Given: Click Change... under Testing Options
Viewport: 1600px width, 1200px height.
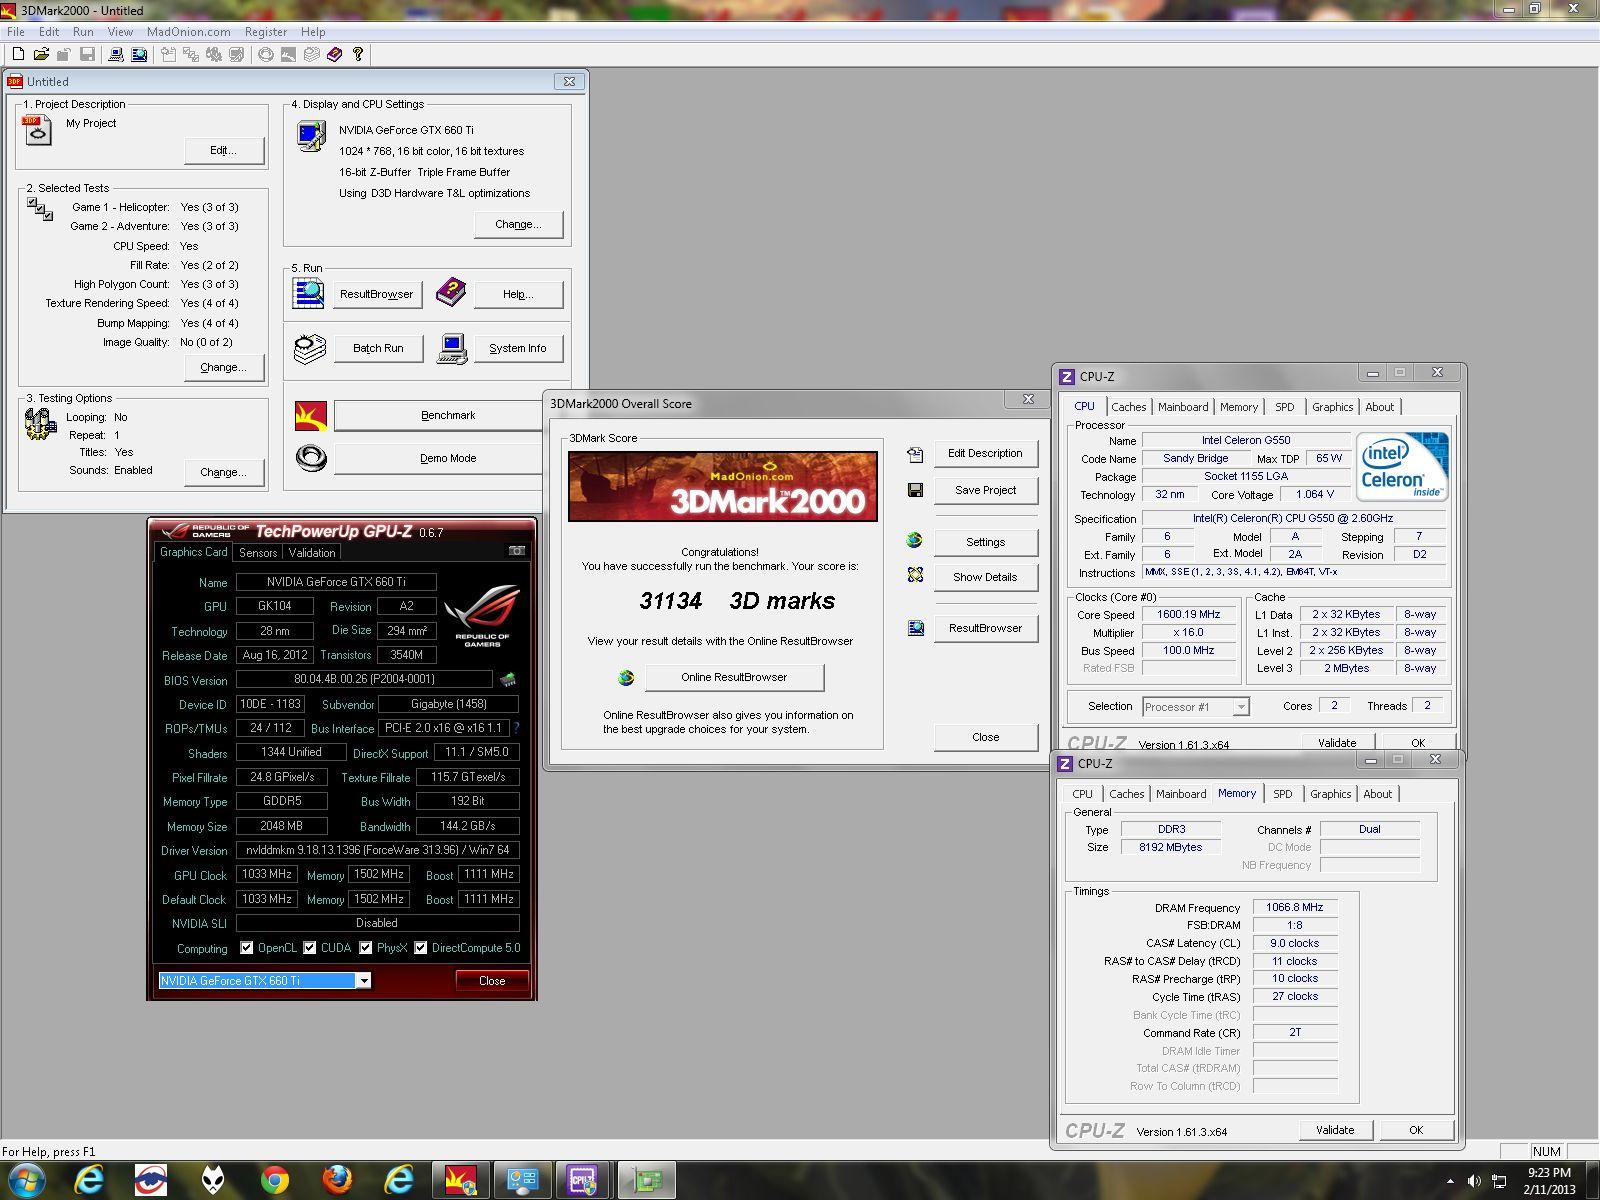Looking at the screenshot, I should point(224,472).
